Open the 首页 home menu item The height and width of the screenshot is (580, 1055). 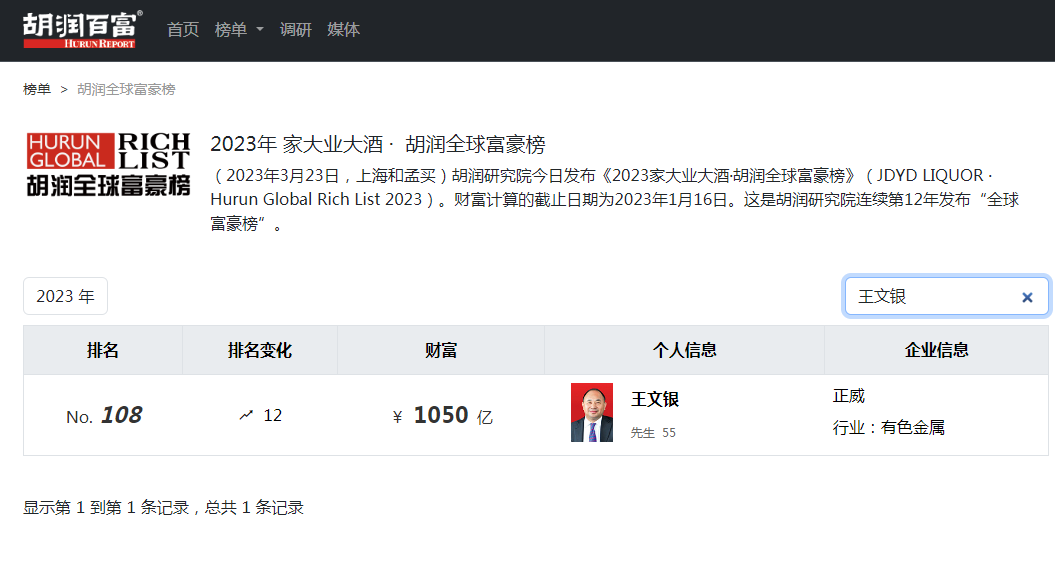point(183,30)
